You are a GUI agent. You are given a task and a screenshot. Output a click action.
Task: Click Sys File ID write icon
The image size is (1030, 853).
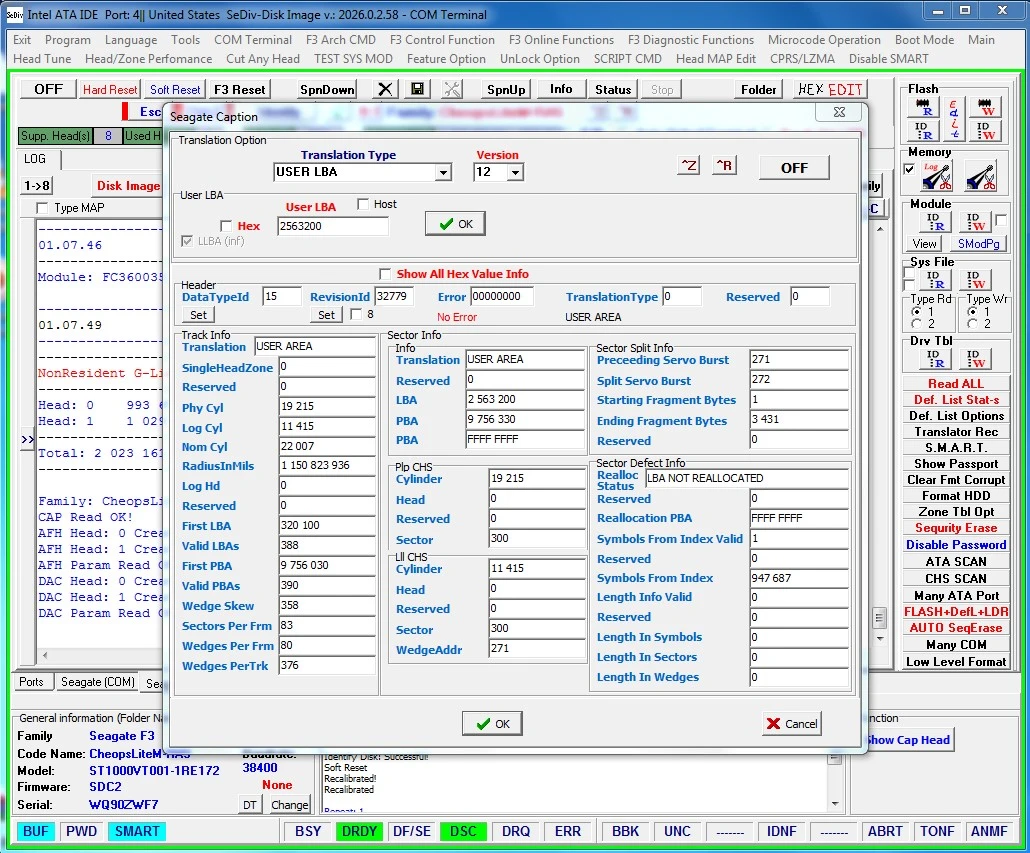pos(975,280)
